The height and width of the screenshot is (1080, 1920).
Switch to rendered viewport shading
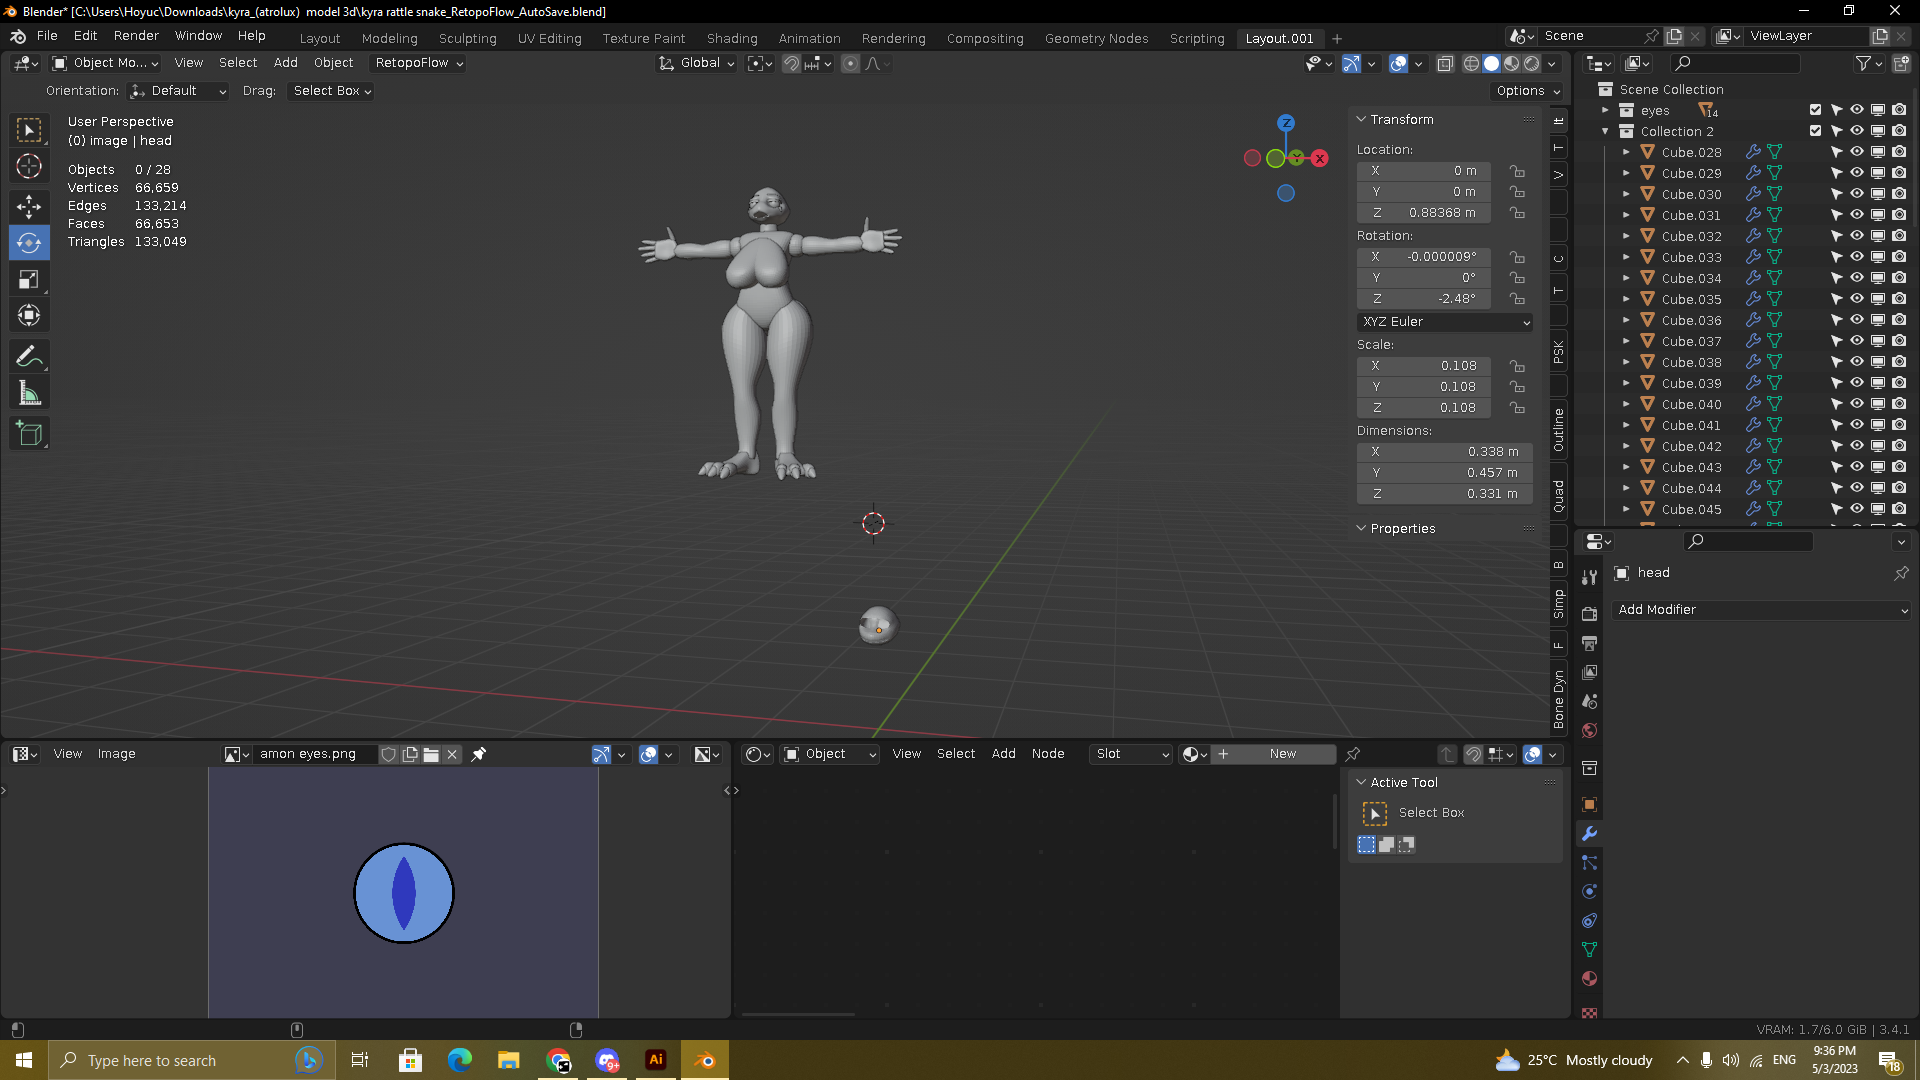click(1531, 63)
